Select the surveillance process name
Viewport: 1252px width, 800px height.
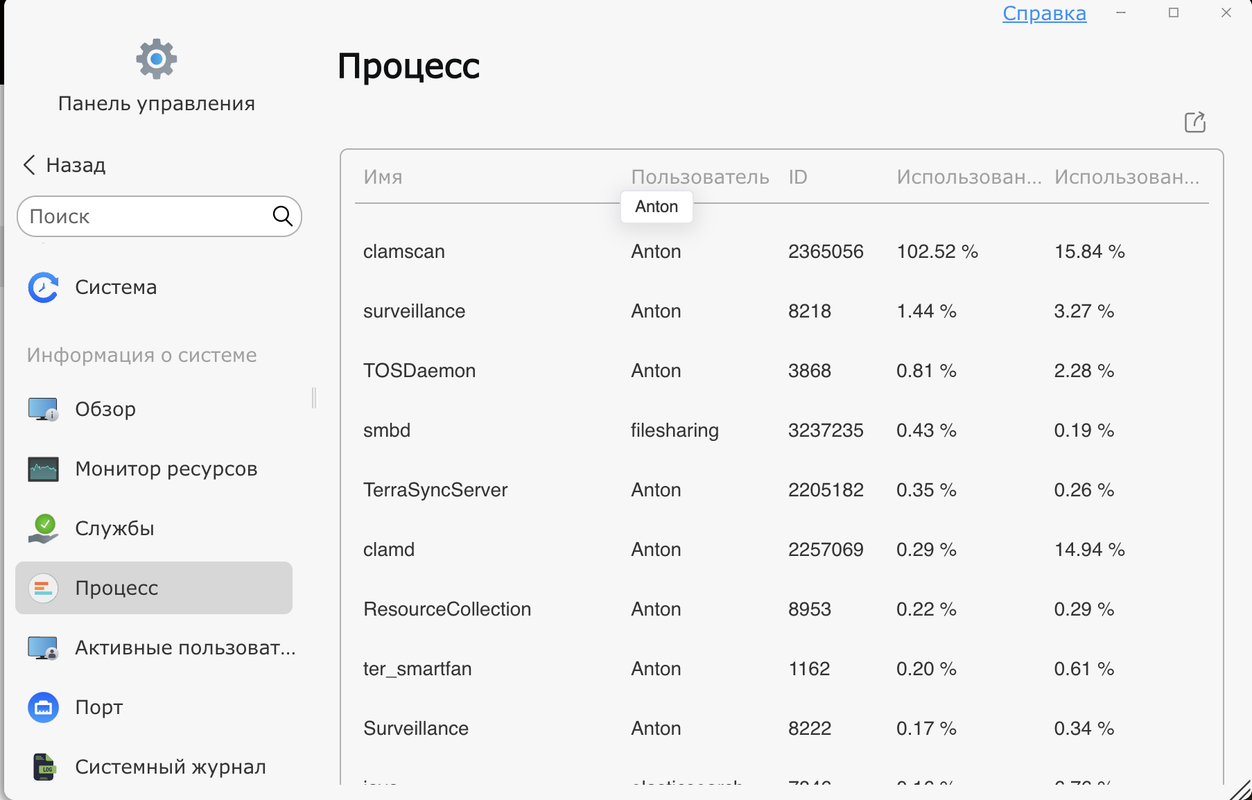coord(414,311)
